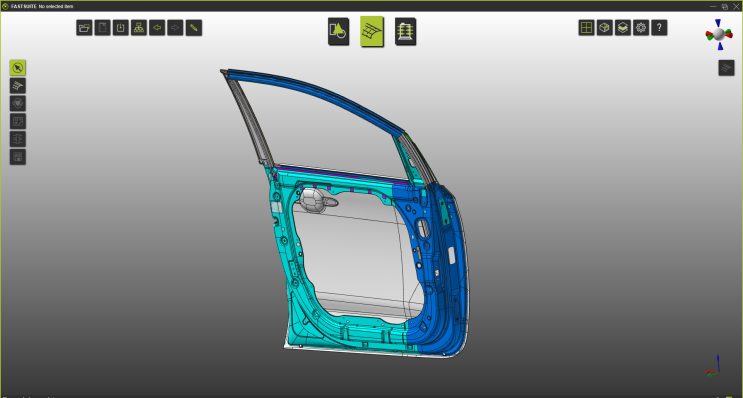Click the coordinate axis triad at bottom right

(x=713, y=366)
